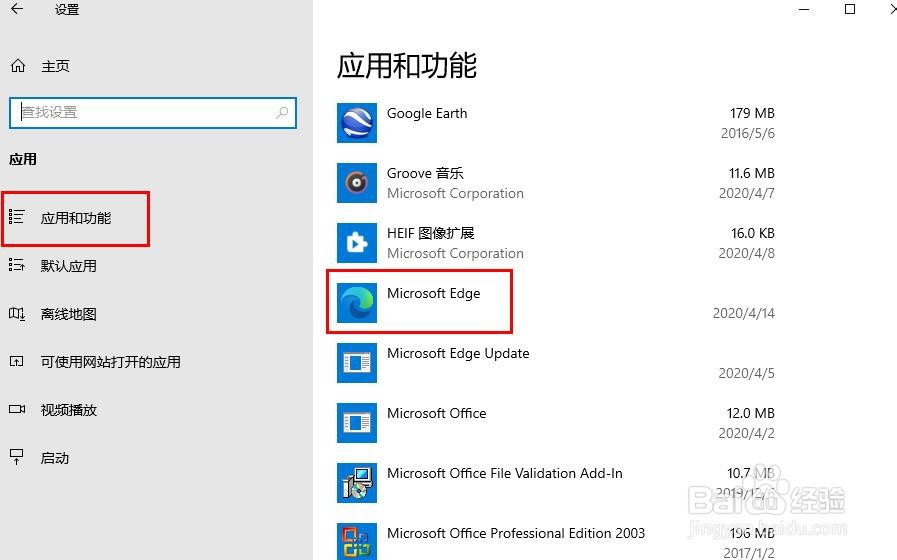Select the Google Earth entry name

(427, 113)
